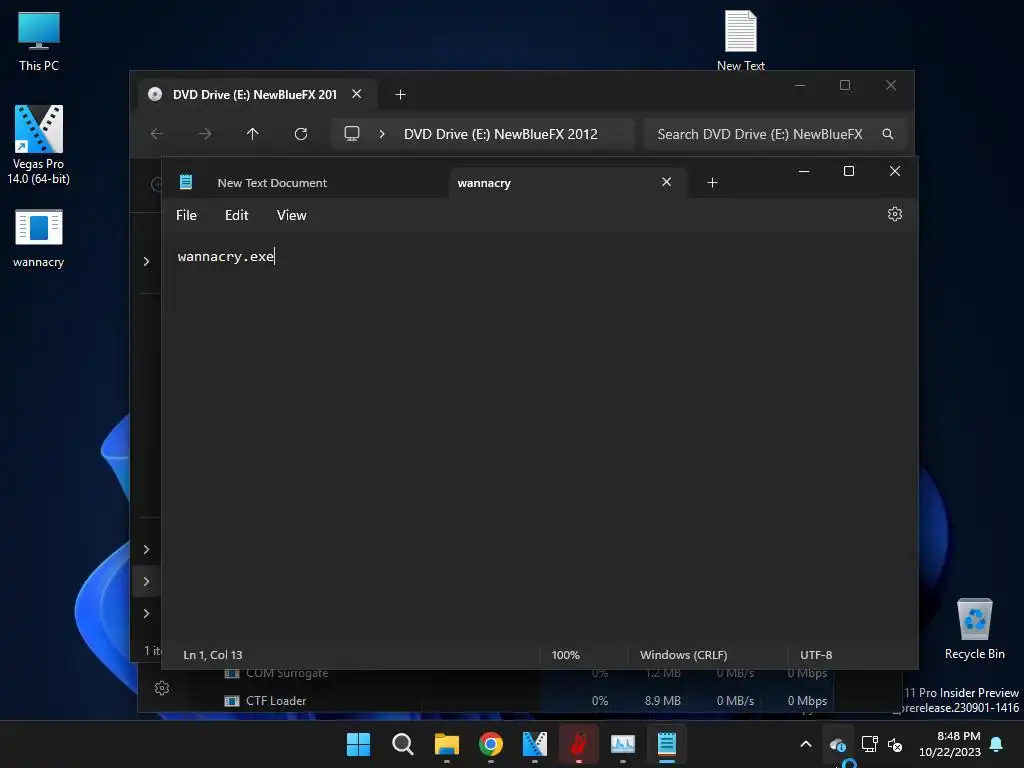Screen dimensions: 1024x768
Task: Open clock and date 8:48 PM
Action: [950, 744]
